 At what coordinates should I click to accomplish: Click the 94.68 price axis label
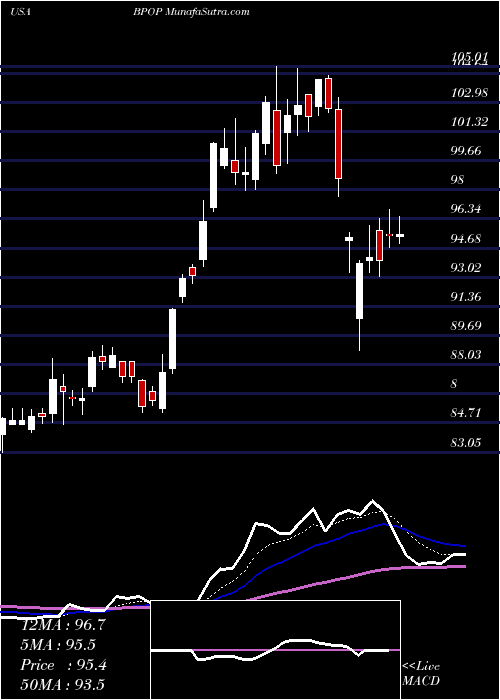tap(467, 238)
